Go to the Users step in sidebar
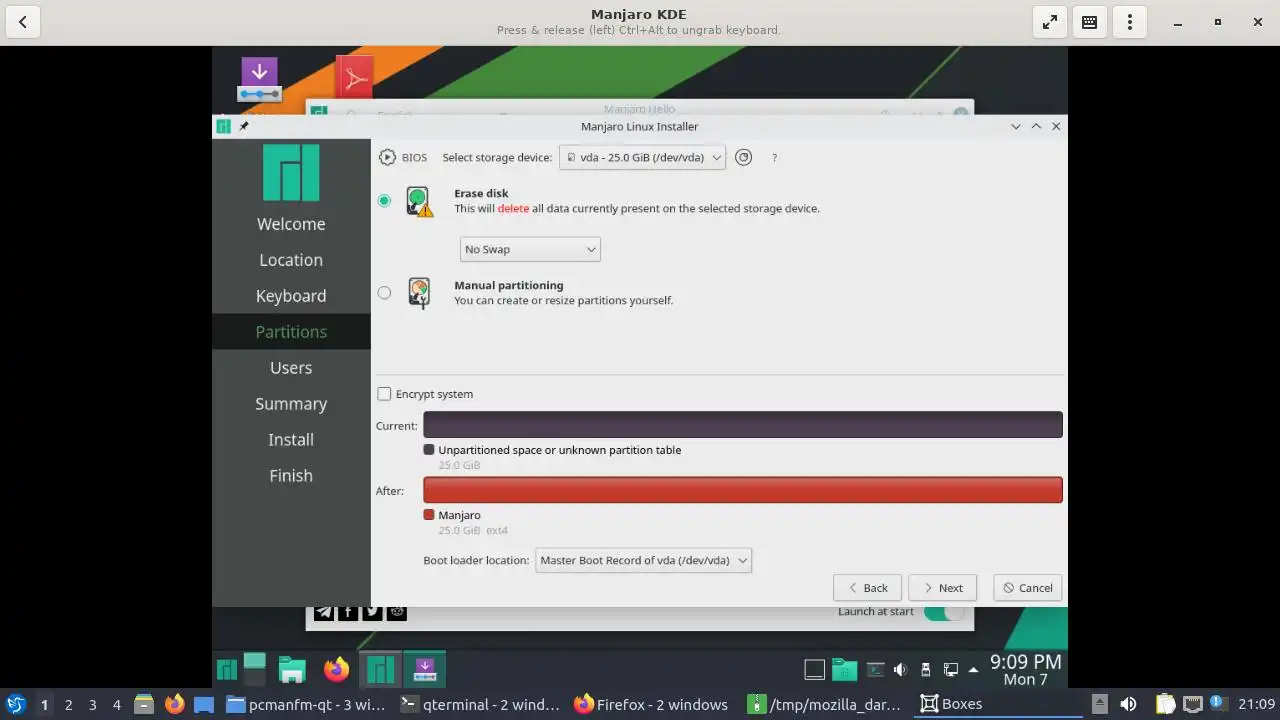 (291, 368)
